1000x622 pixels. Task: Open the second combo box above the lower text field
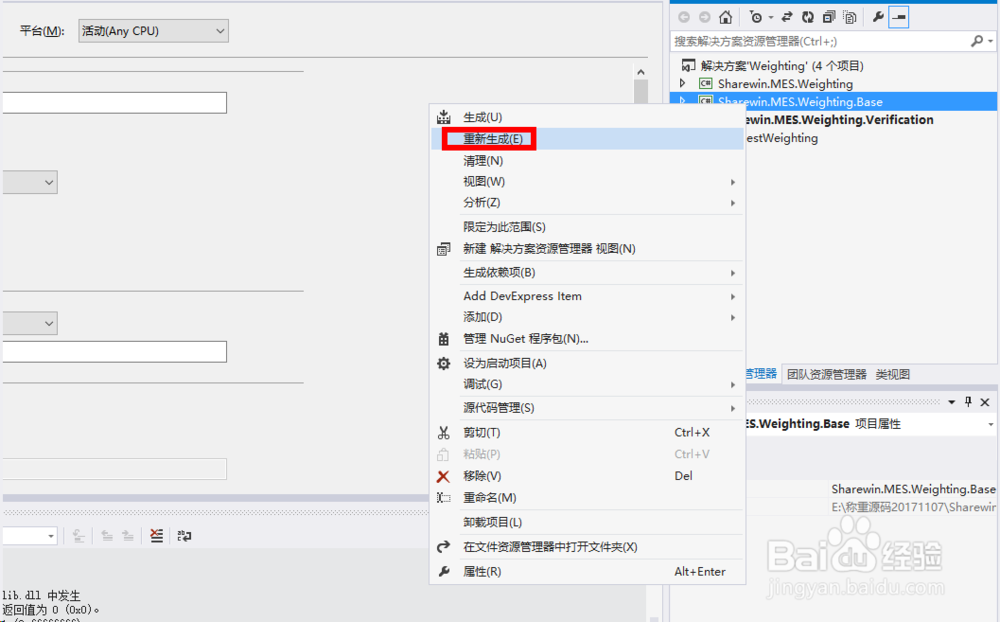coord(30,323)
